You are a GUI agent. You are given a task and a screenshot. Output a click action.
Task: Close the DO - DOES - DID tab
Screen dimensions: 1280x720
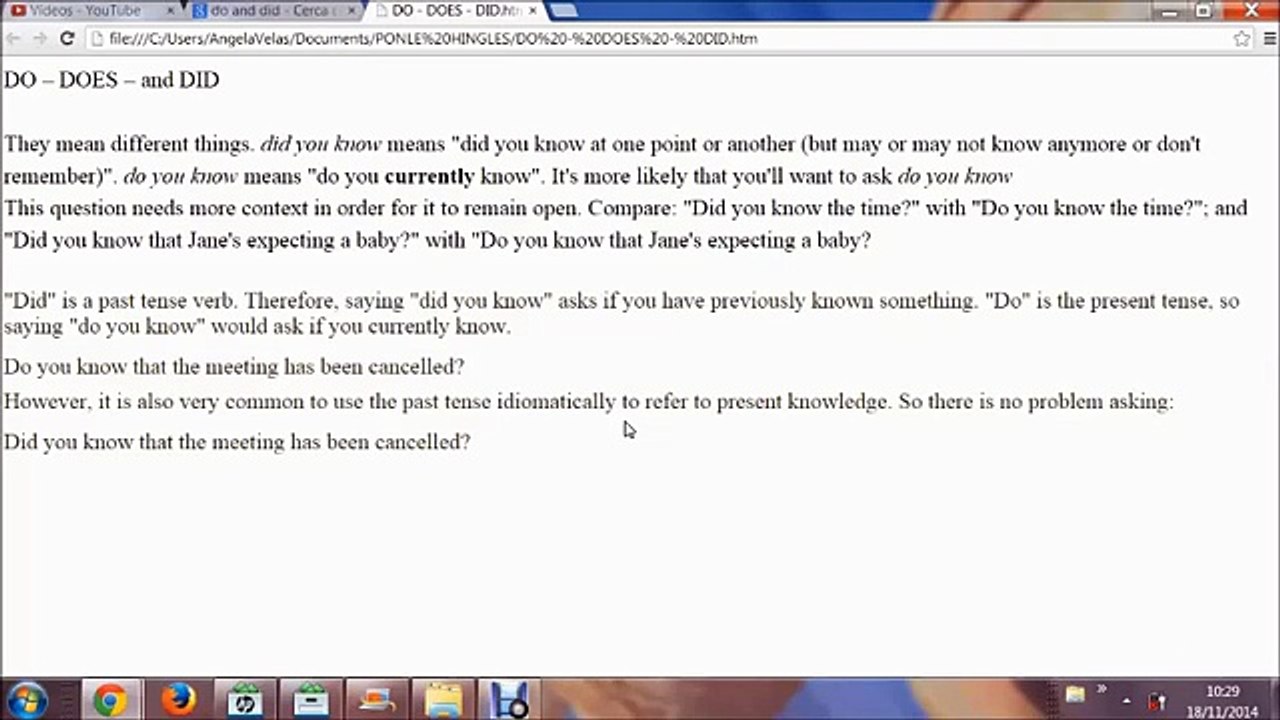[x=531, y=11]
